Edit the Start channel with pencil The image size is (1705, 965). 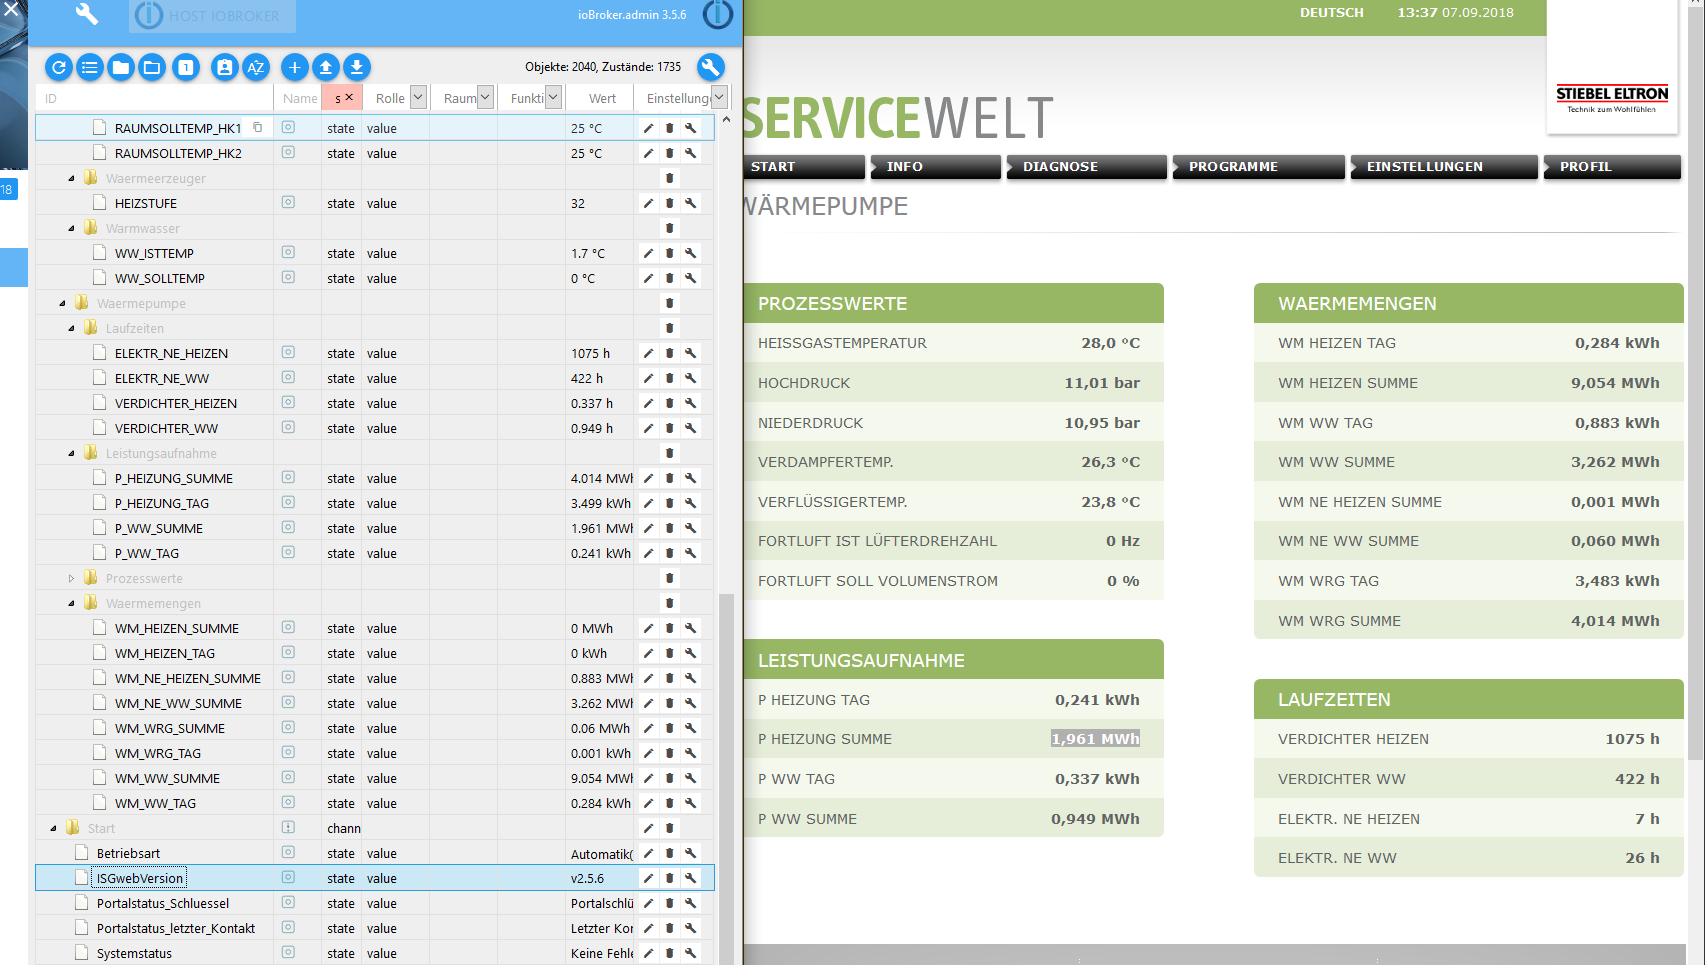click(x=648, y=828)
